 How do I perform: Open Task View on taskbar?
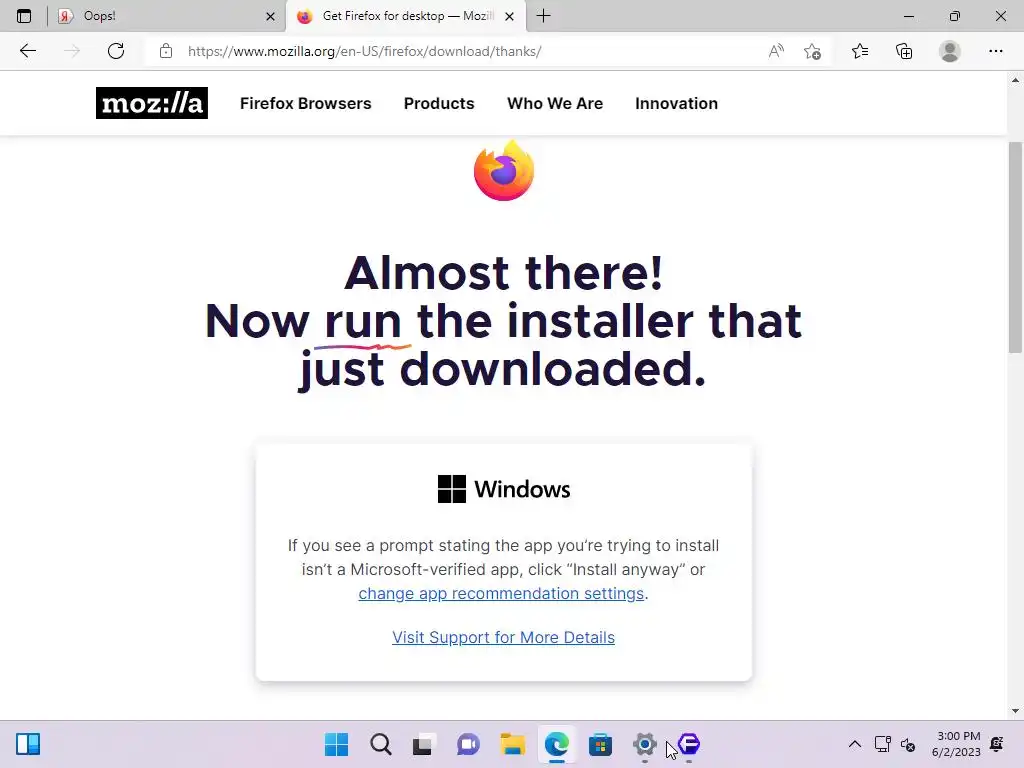point(424,744)
